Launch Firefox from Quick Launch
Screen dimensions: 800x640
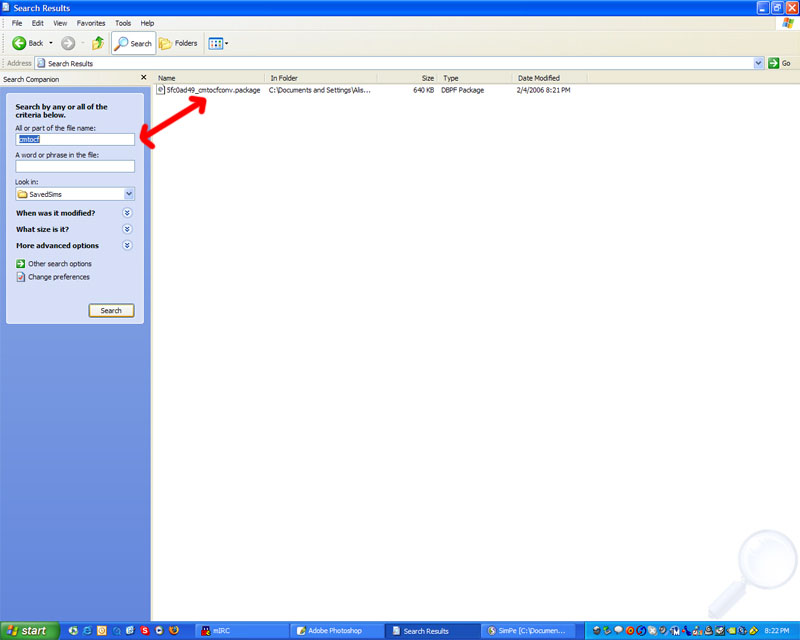click(x=174, y=631)
